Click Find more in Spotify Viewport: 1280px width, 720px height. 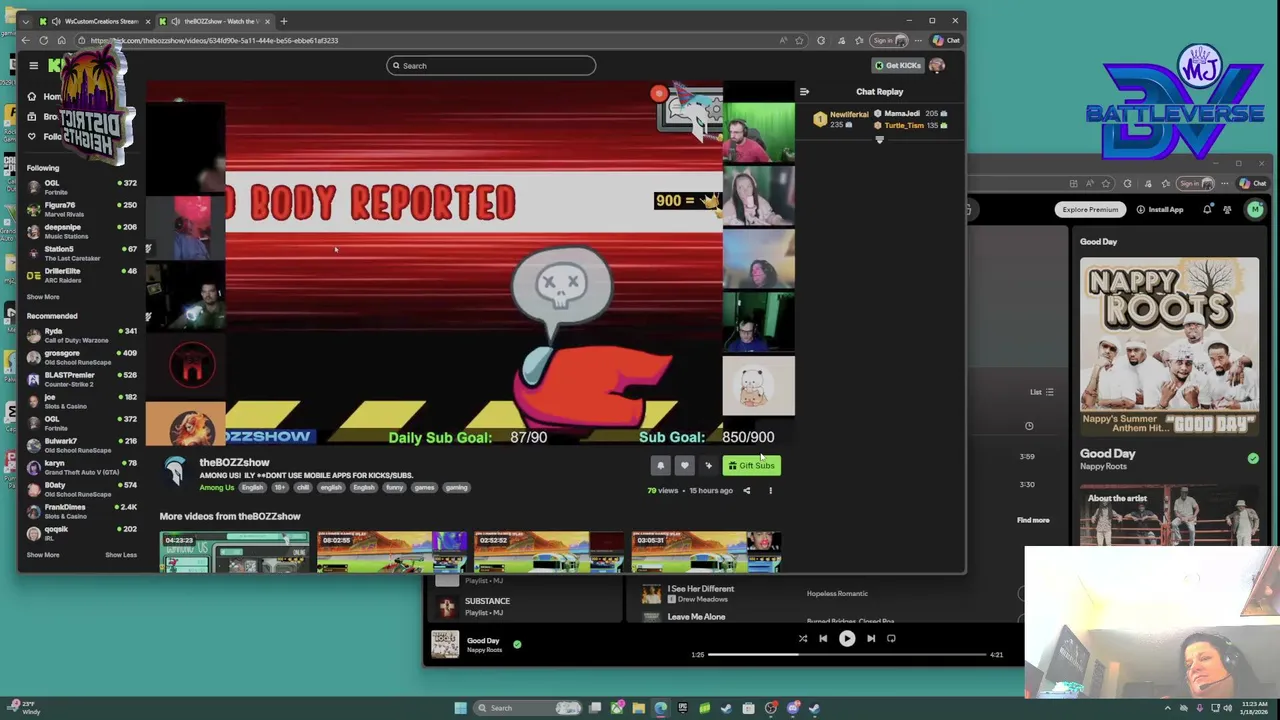(x=1033, y=520)
